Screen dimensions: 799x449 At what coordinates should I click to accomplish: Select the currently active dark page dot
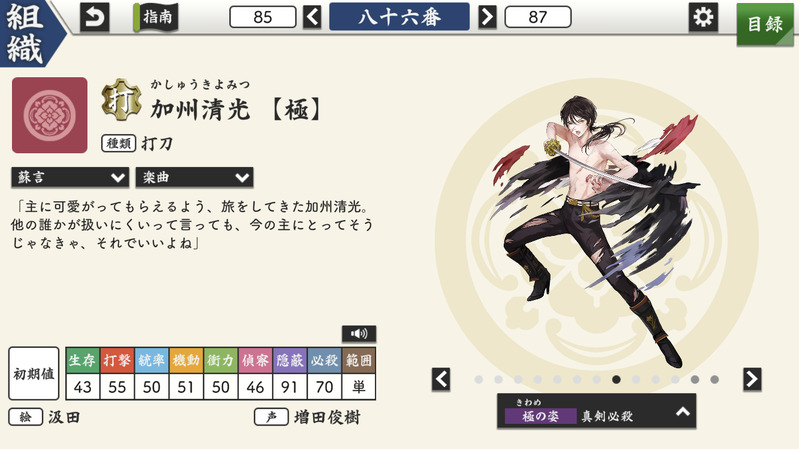[x=616, y=380]
